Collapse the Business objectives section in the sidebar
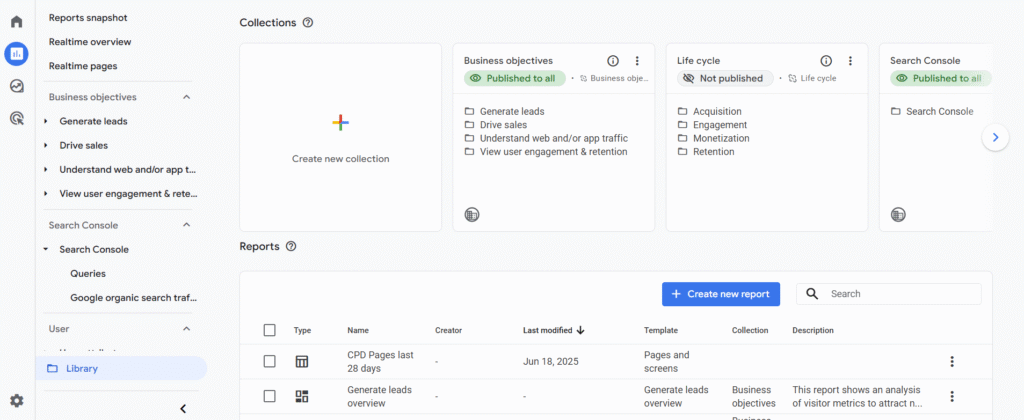 (186, 97)
